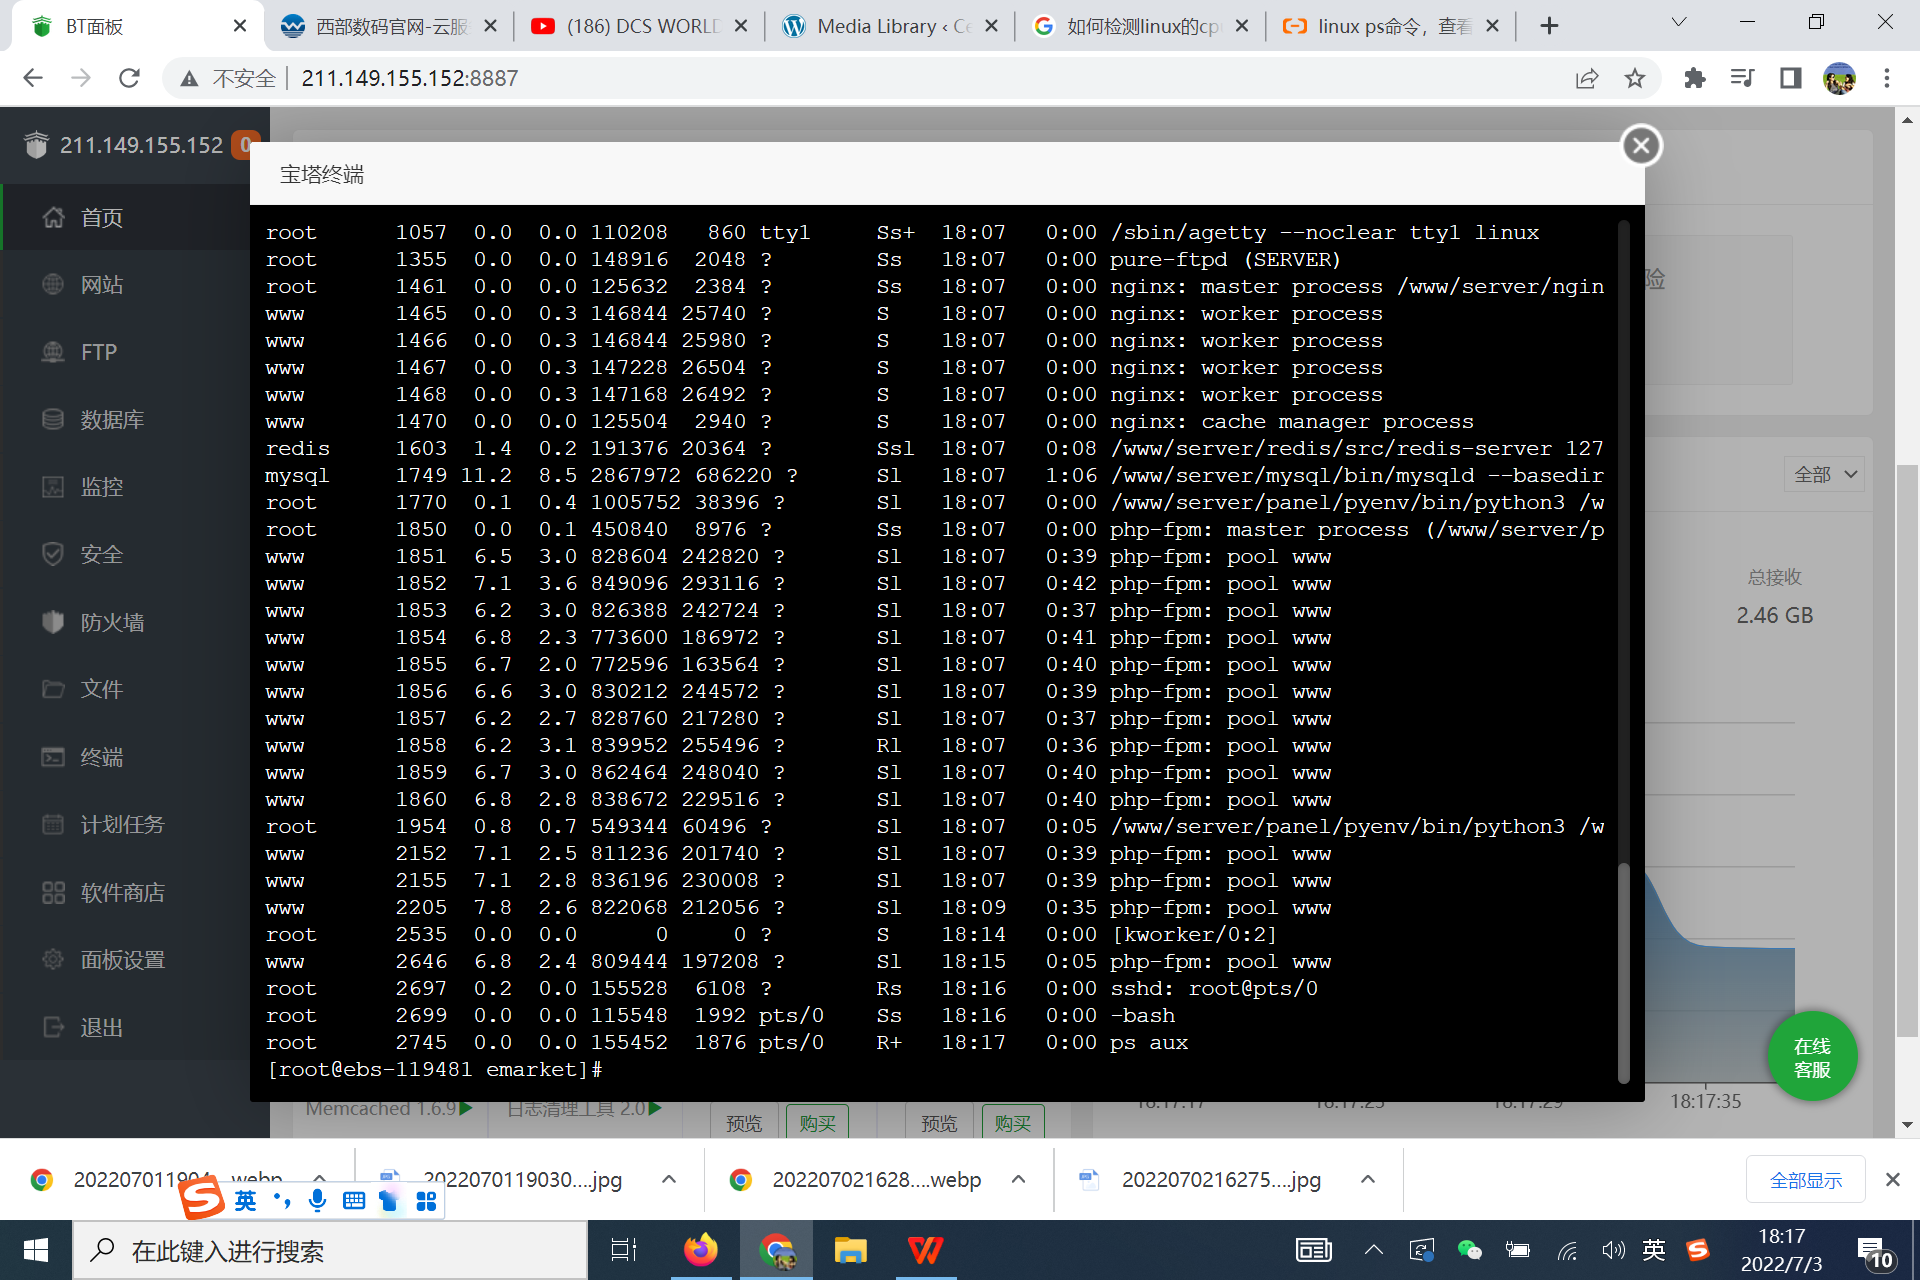Expand options for 2022070216275 jpg download
Screen dimensions: 1920x1280
[1367, 1179]
